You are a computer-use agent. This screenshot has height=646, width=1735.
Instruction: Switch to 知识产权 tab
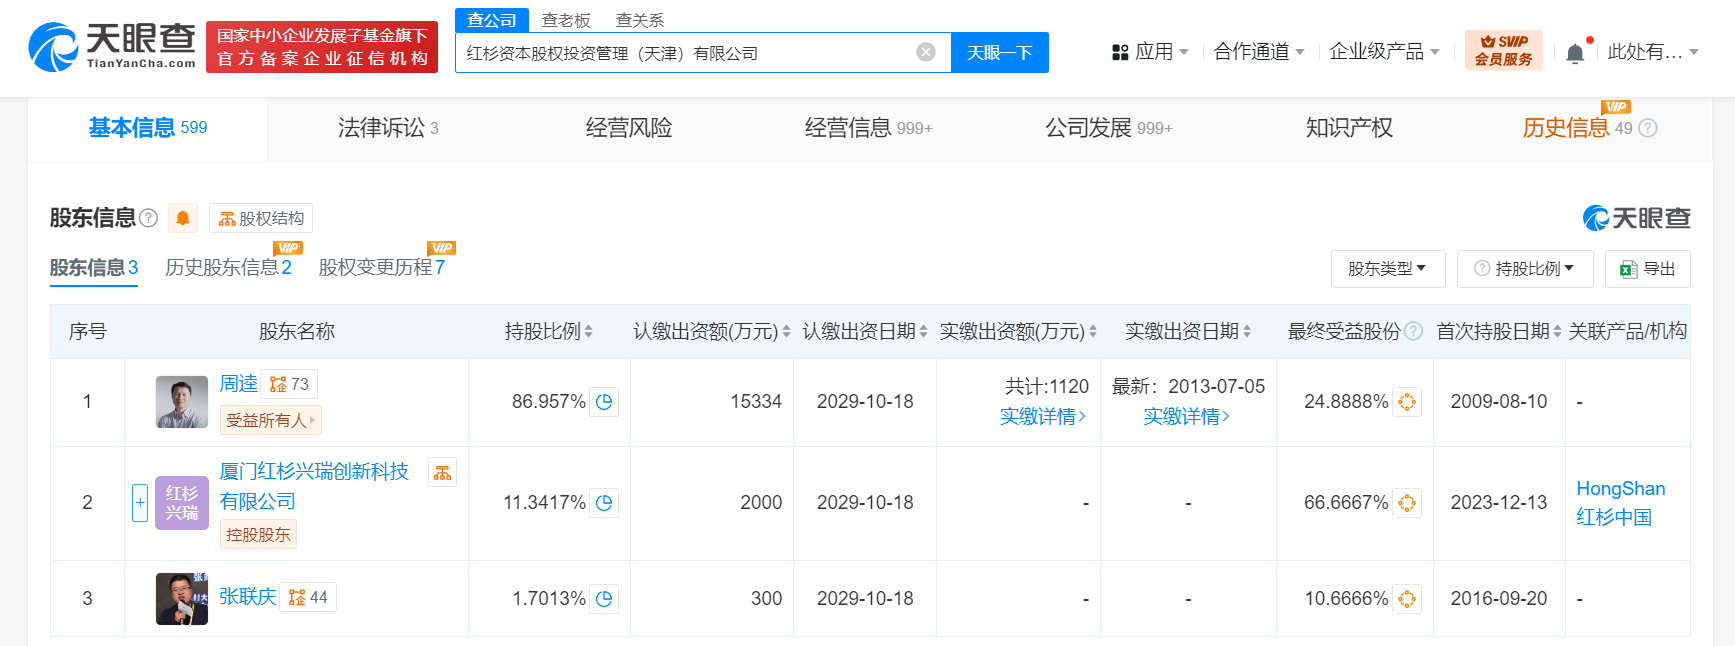click(1349, 128)
